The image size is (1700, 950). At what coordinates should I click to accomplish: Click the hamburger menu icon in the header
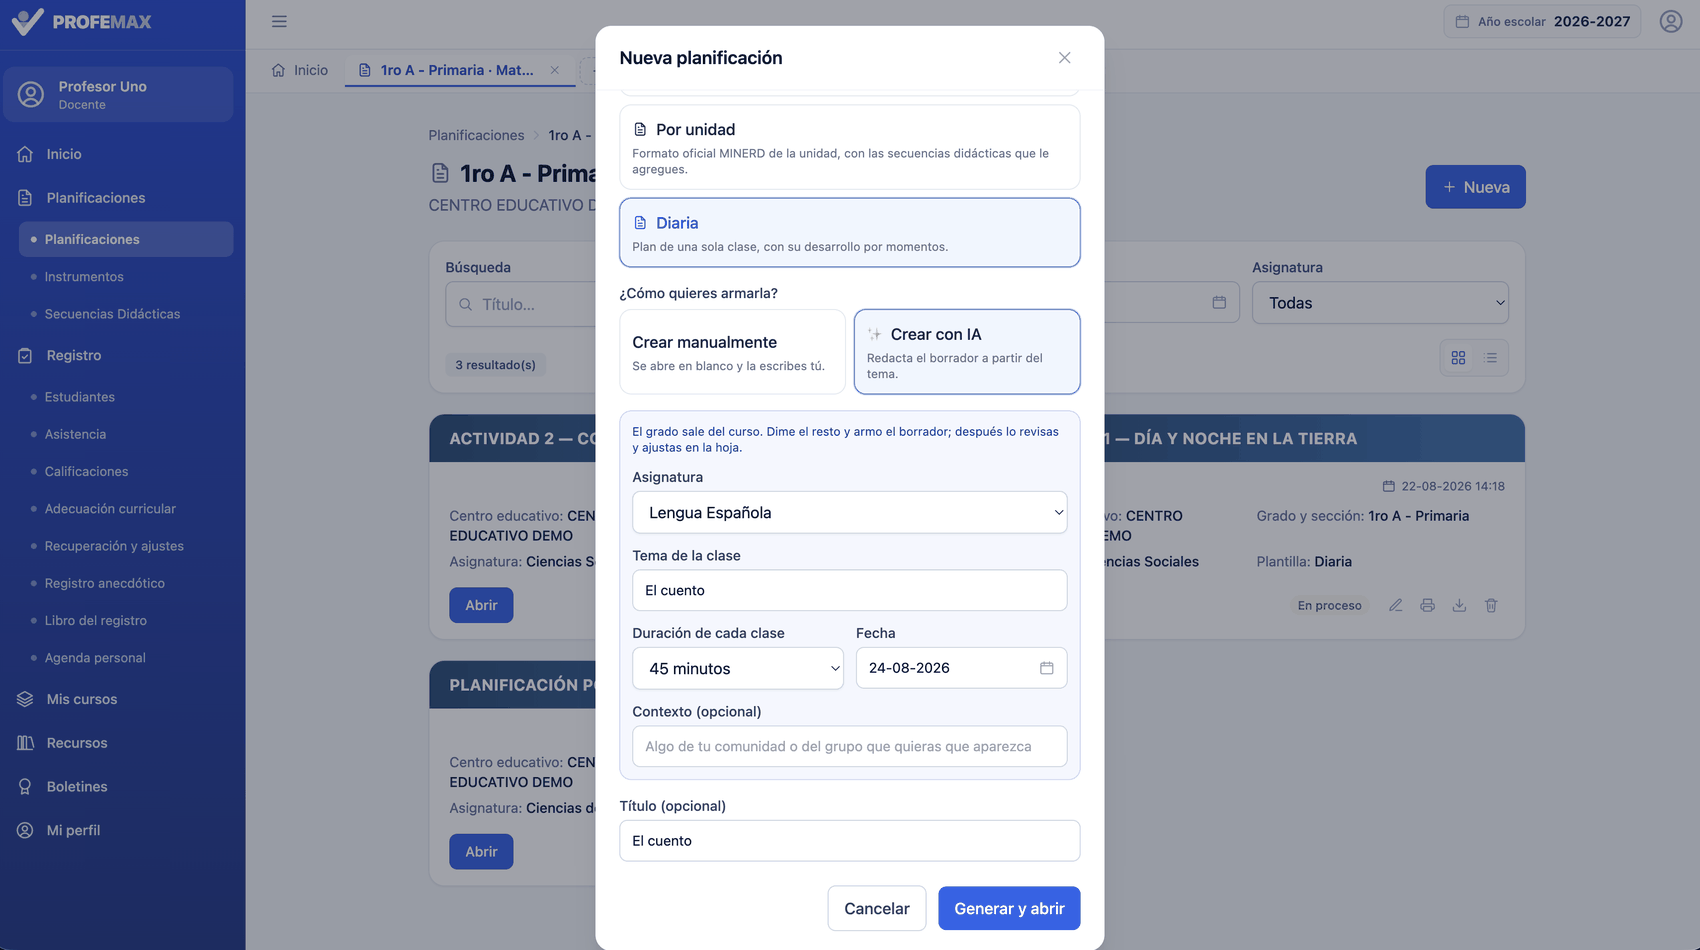[x=279, y=21]
